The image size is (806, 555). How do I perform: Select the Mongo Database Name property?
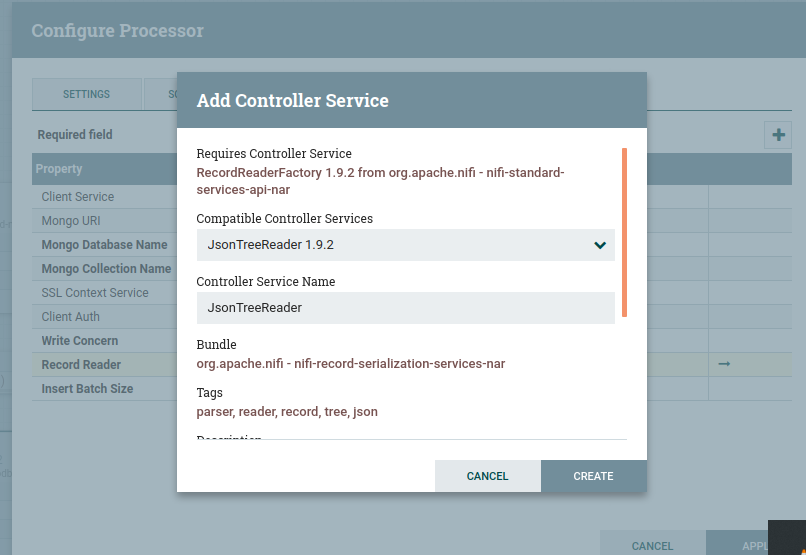click(x=104, y=245)
